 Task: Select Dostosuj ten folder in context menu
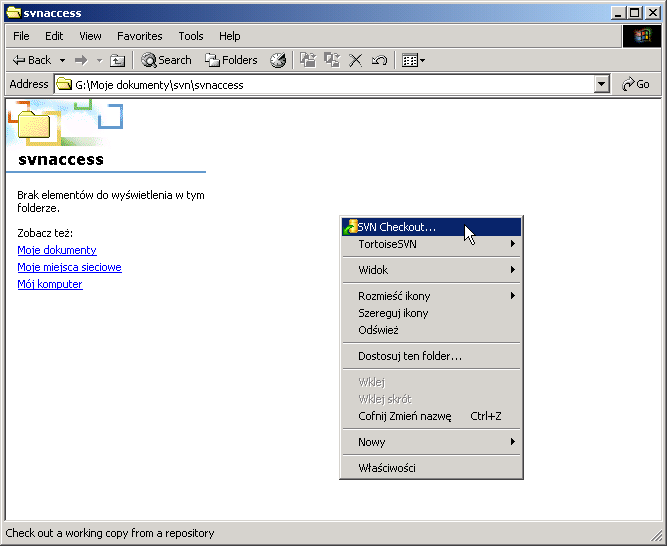click(x=431, y=356)
